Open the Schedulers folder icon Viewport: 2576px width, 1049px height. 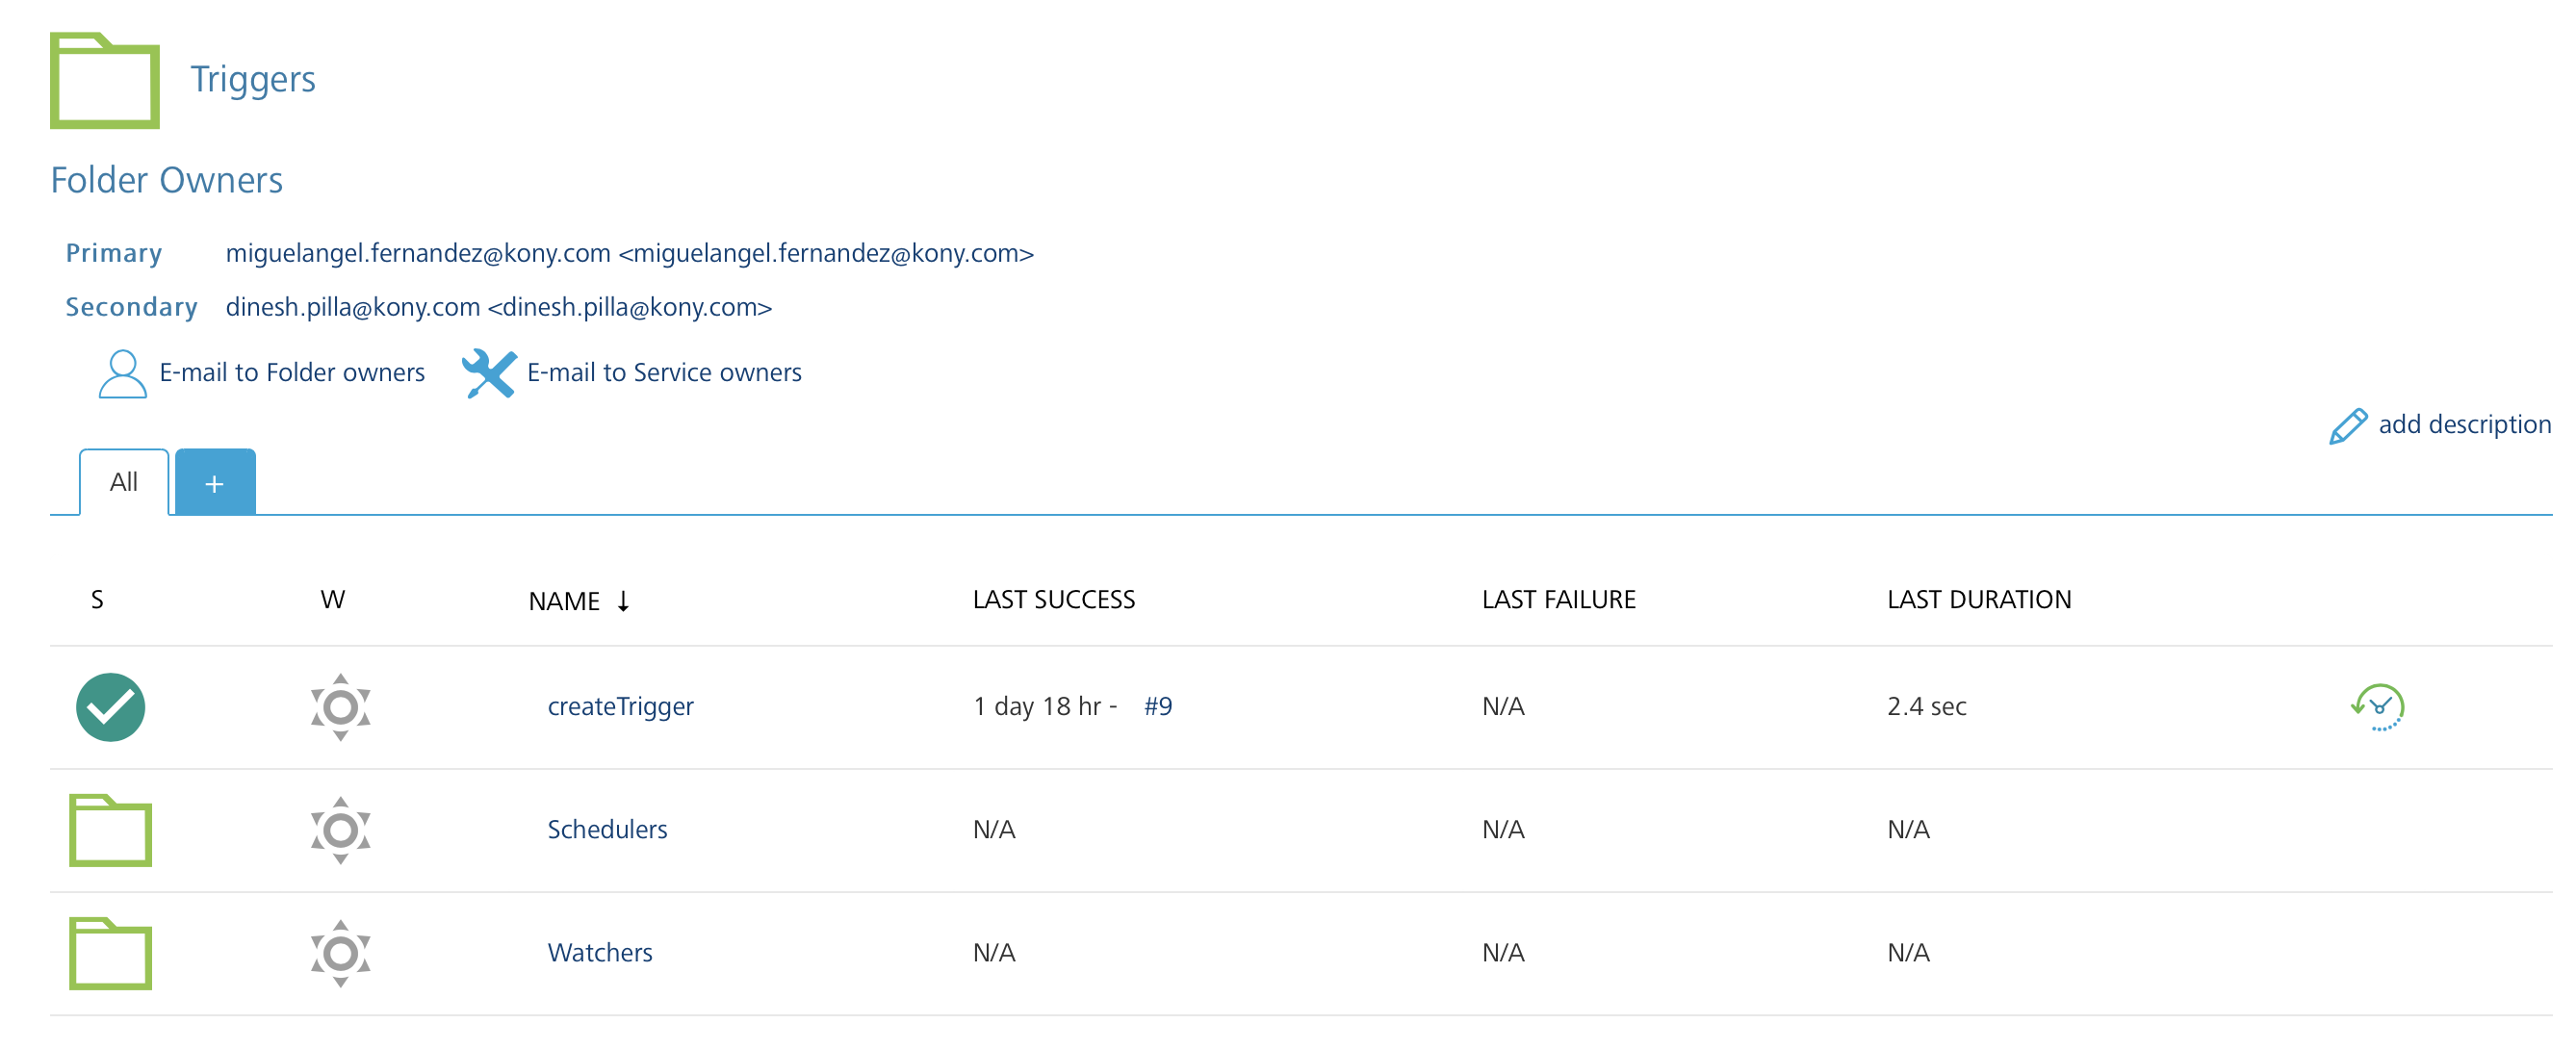pos(109,830)
